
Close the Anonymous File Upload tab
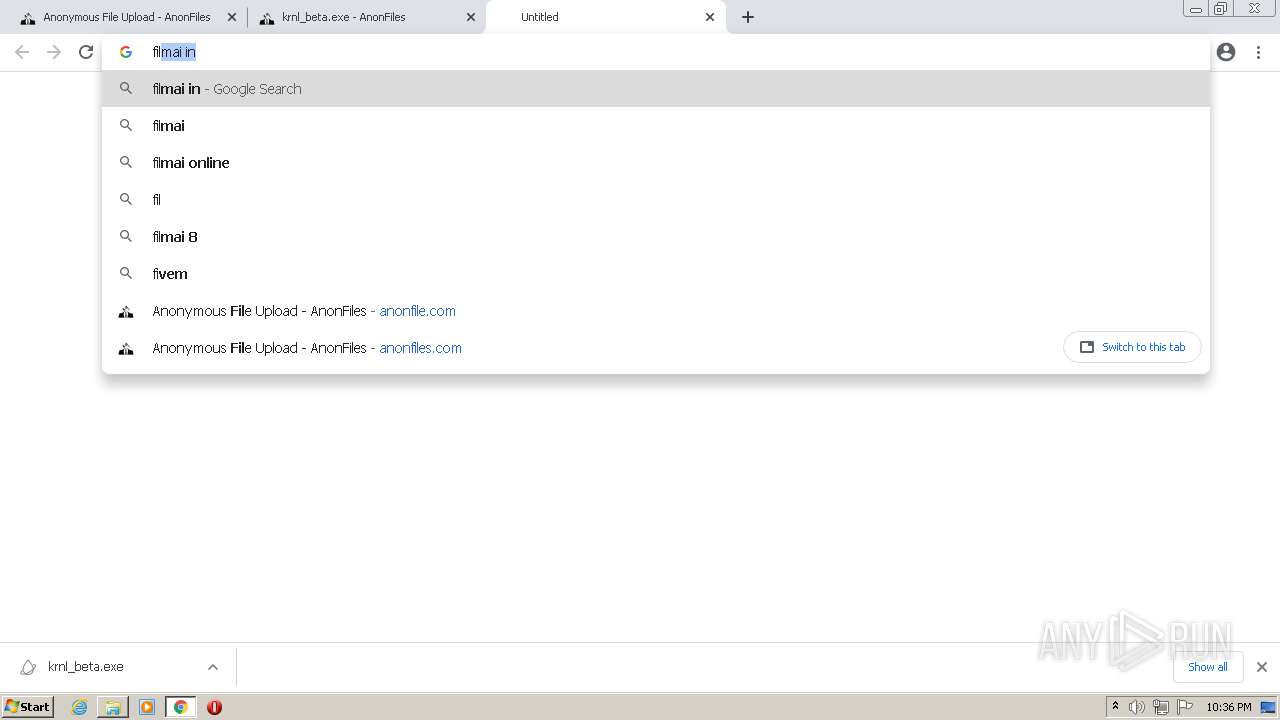tap(231, 17)
